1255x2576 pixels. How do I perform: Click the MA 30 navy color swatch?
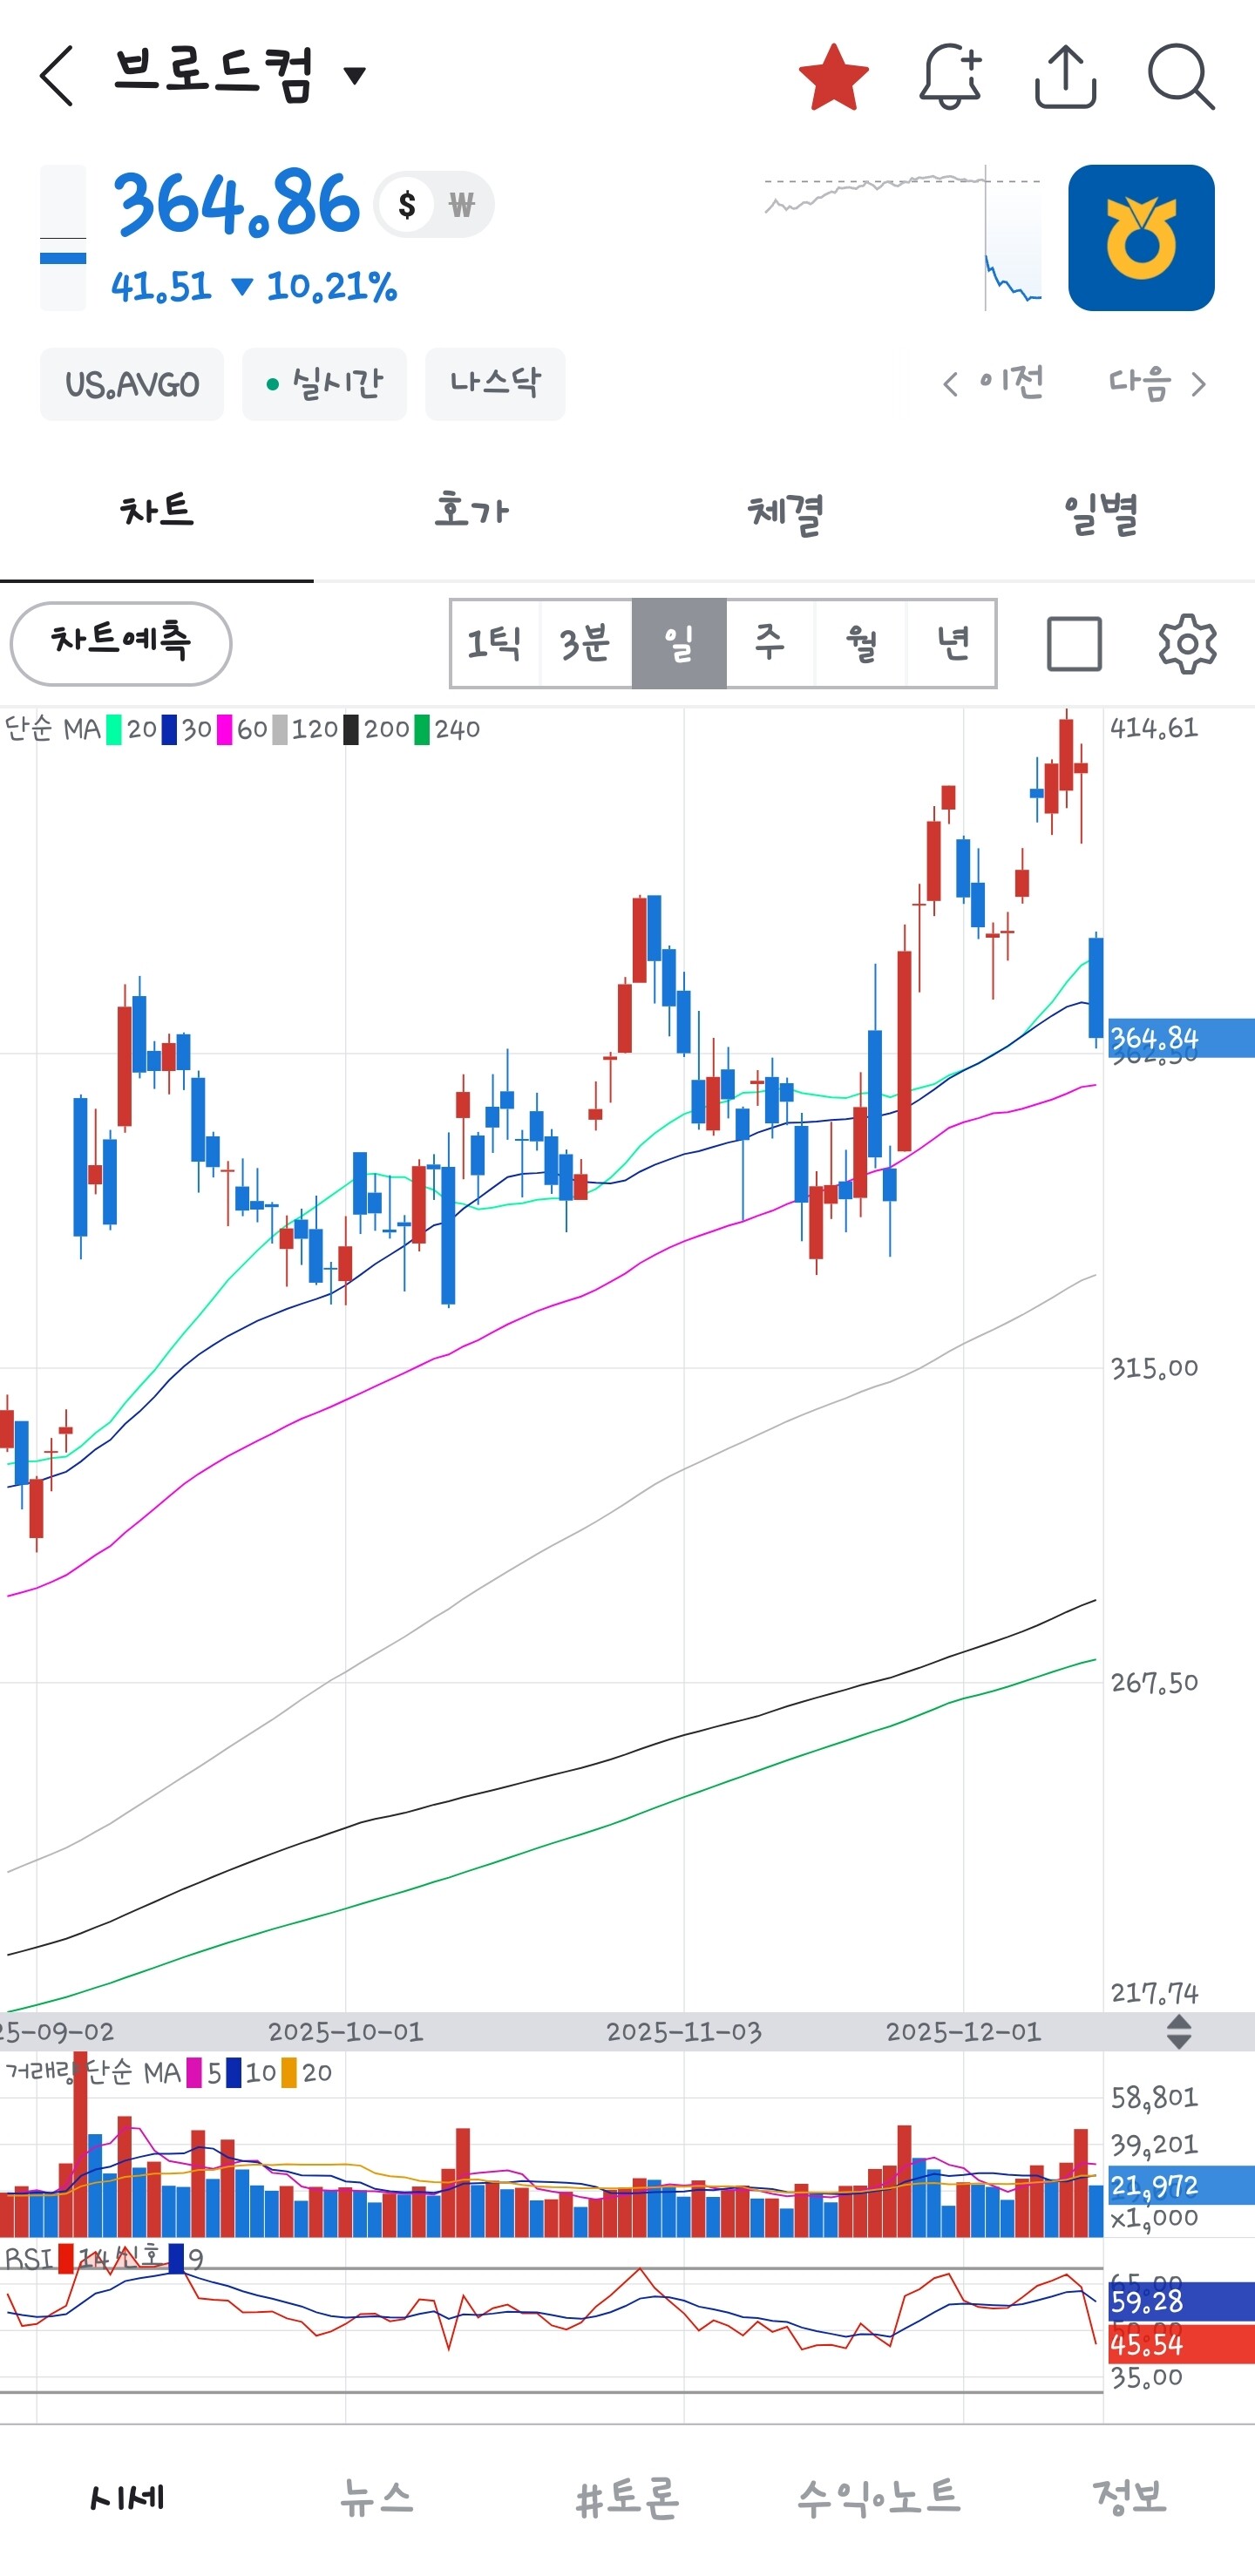click(x=169, y=730)
